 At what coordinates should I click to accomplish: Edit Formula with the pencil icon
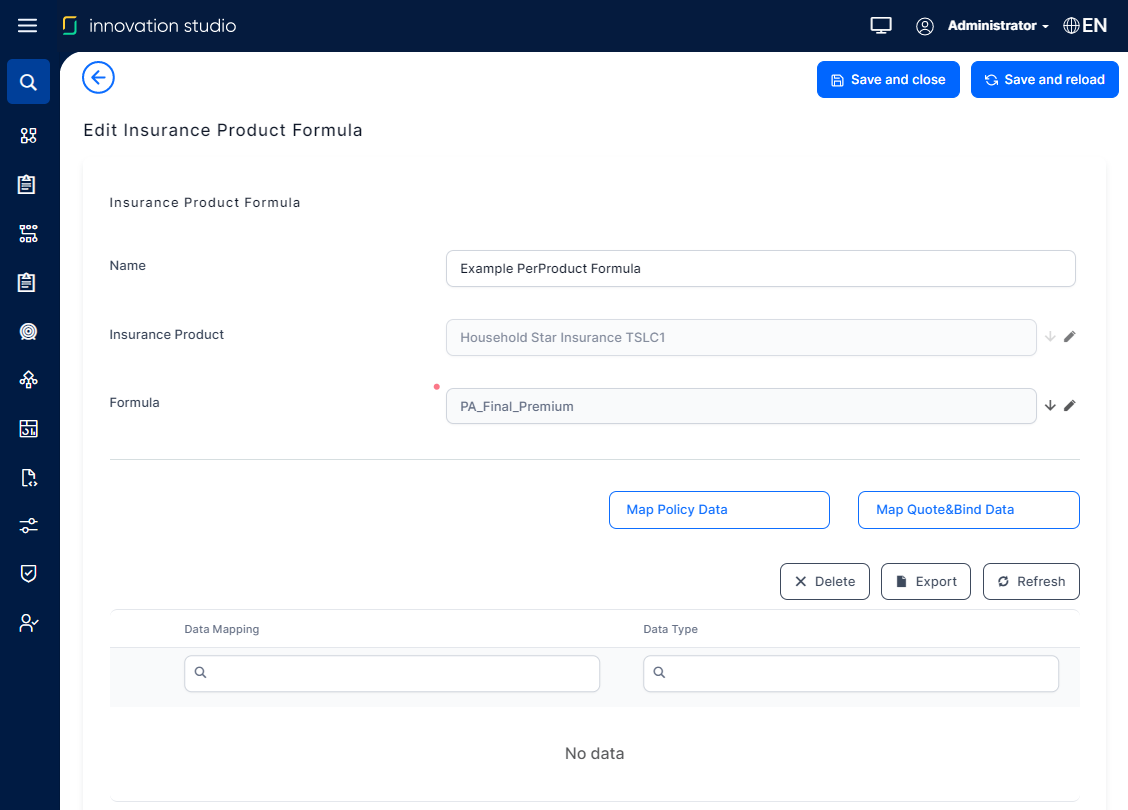[x=1069, y=406]
